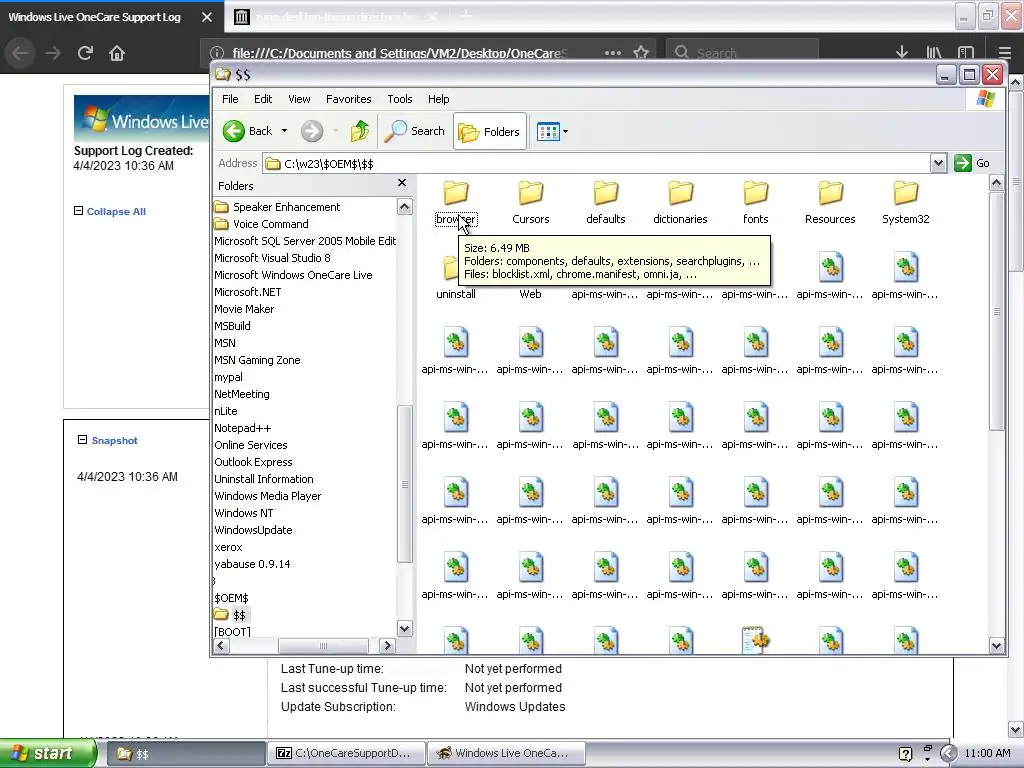Select the defaults folder
The image size is (1024, 768).
click(605, 202)
